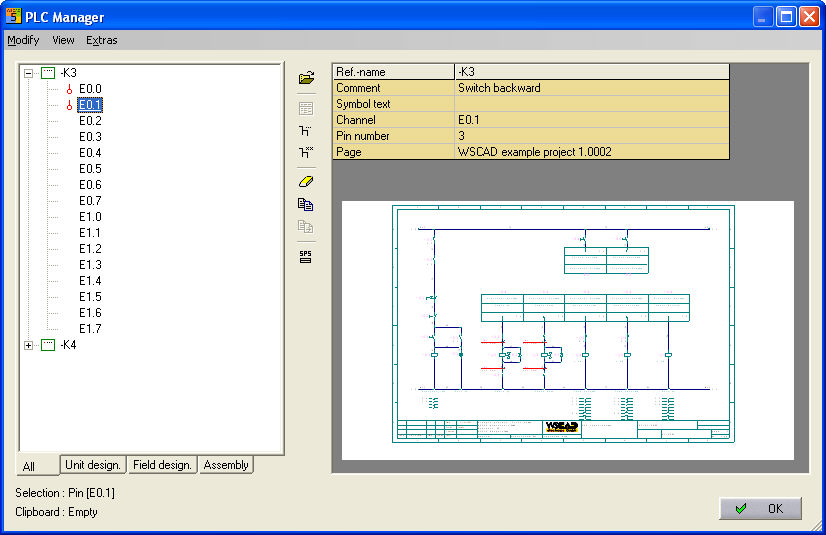Click the Page value WSCAD example project
The width and height of the screenshot is (826, 535).
click(592, 152)
